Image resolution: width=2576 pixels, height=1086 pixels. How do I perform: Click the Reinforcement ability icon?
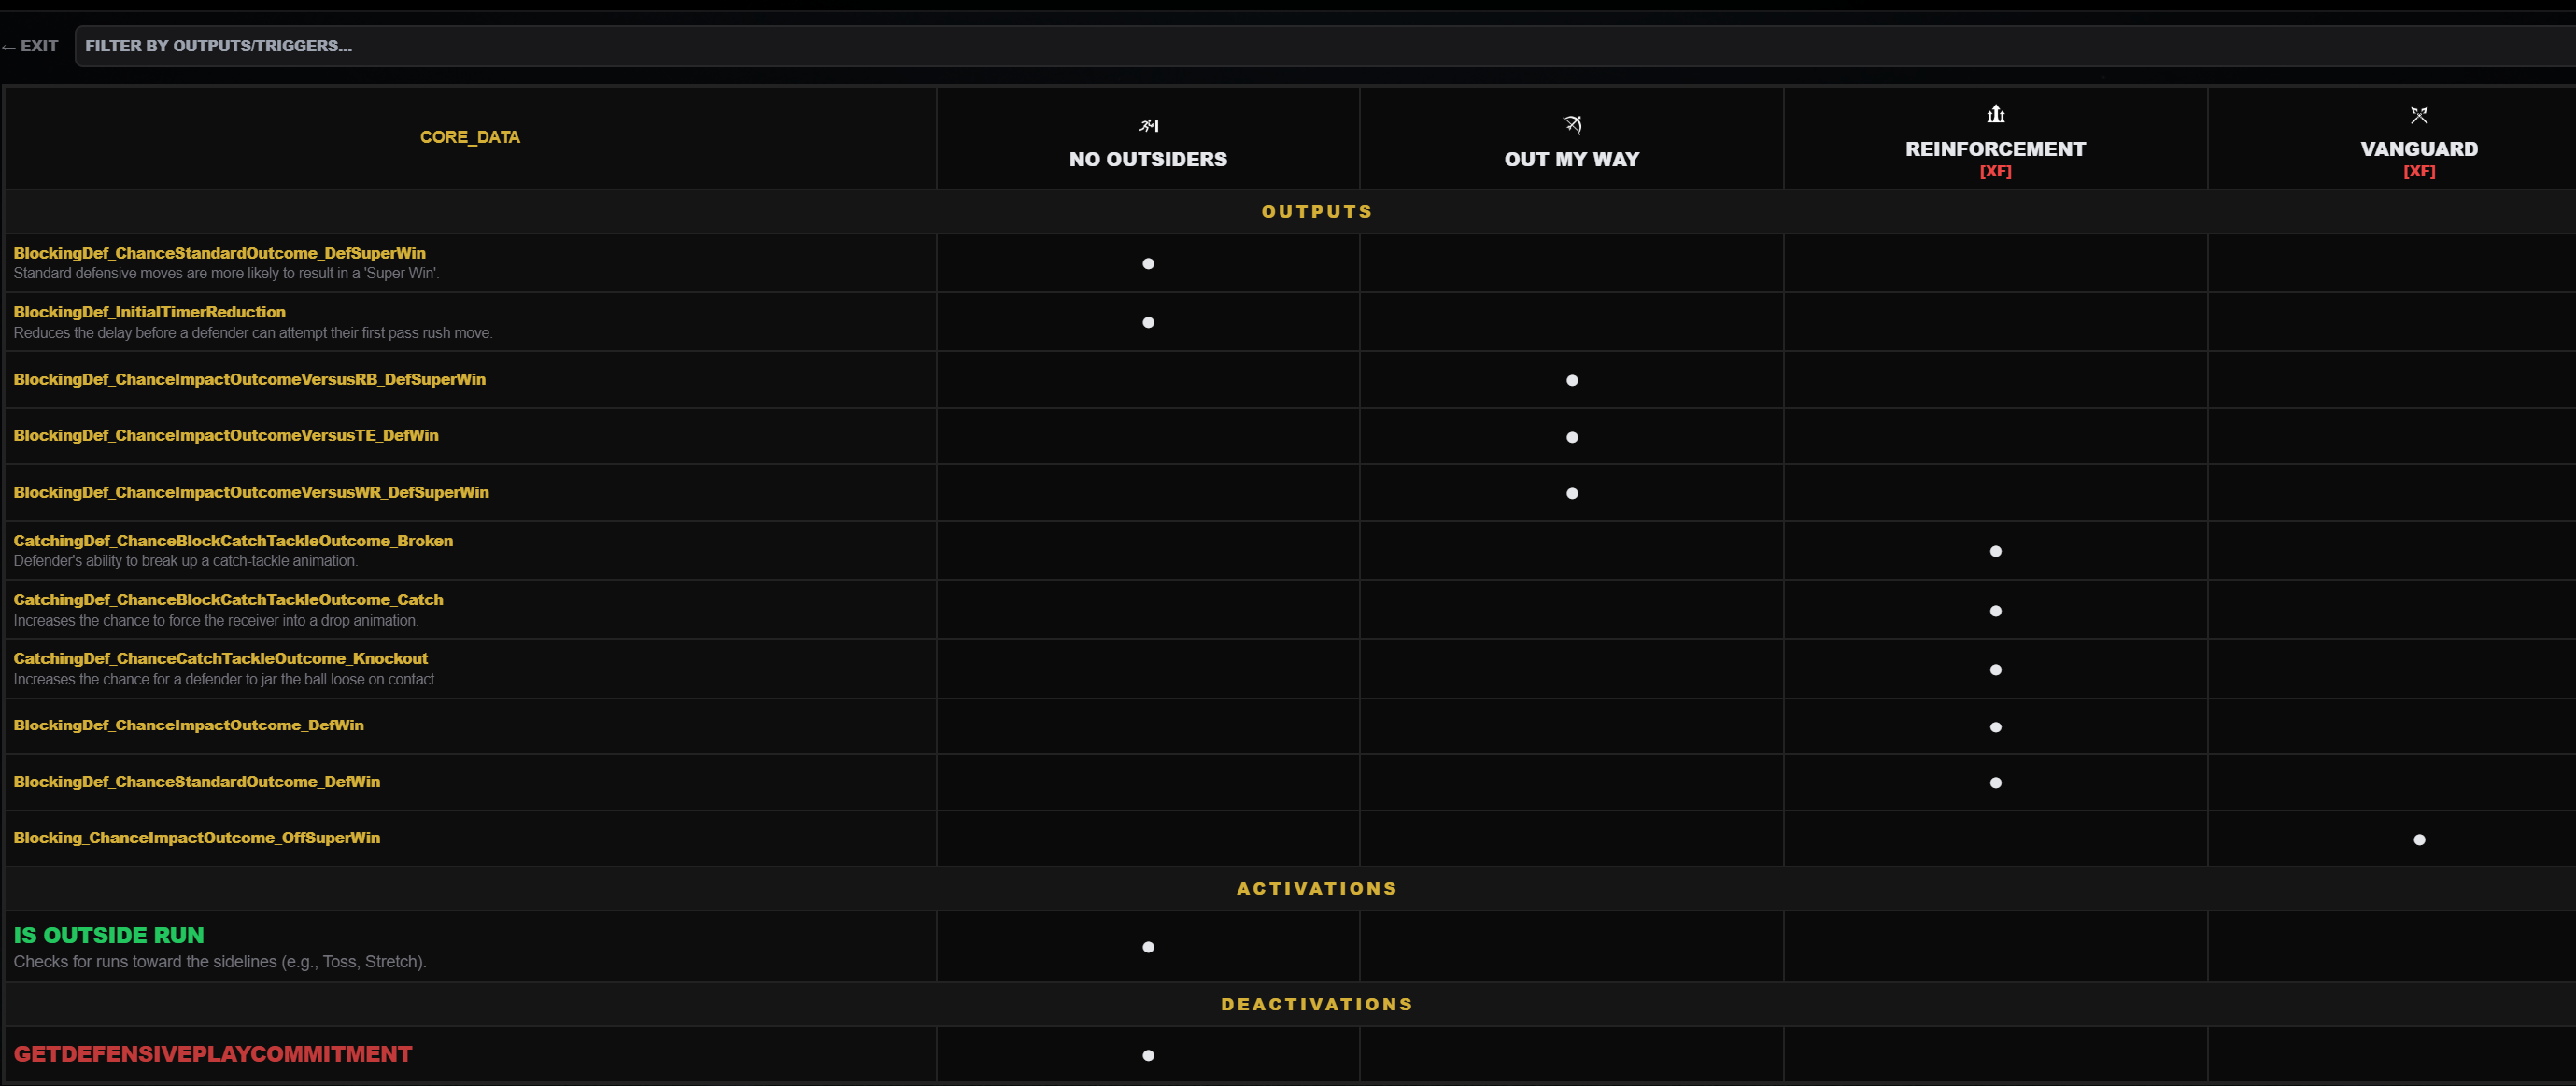tap(1995, 114)
